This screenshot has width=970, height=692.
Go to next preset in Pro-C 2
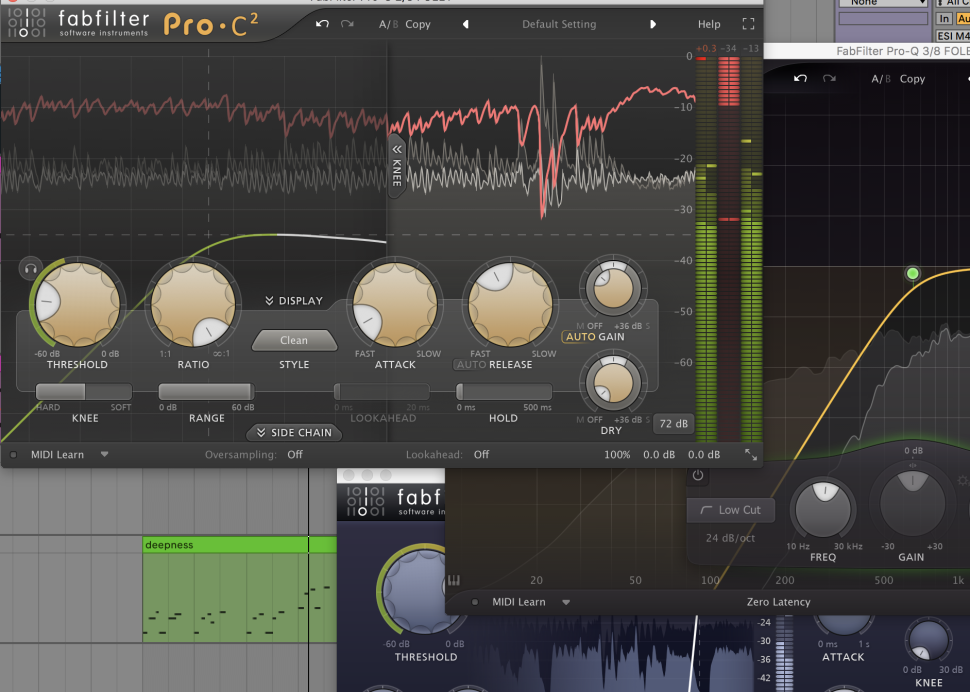pos(653,24)
